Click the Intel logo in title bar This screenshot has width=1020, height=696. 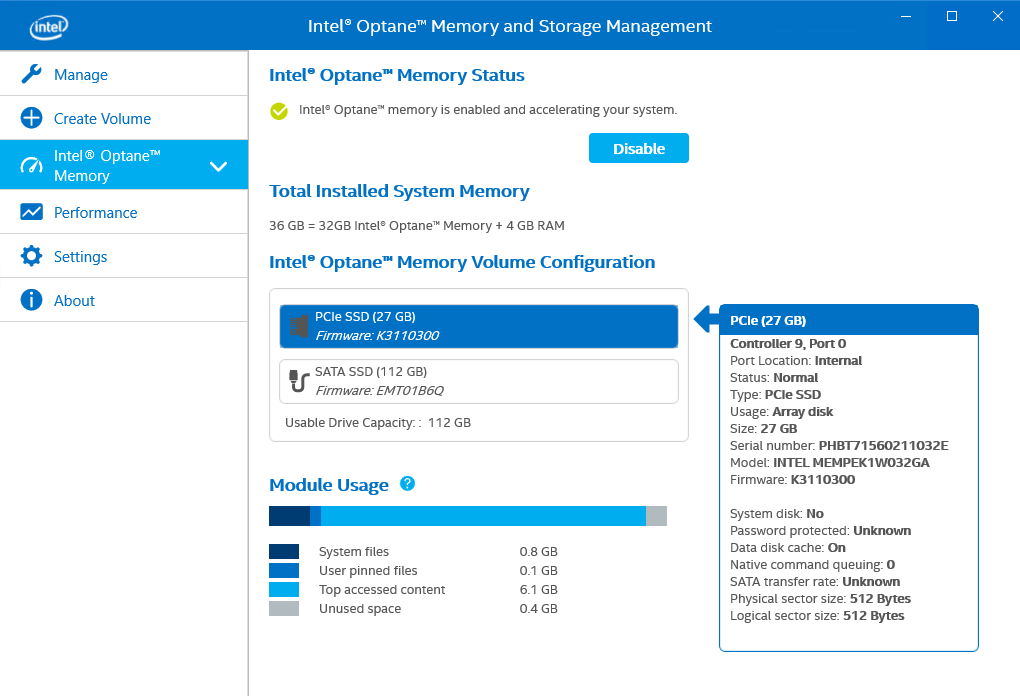pyautogui.click(x=49, y=27)
